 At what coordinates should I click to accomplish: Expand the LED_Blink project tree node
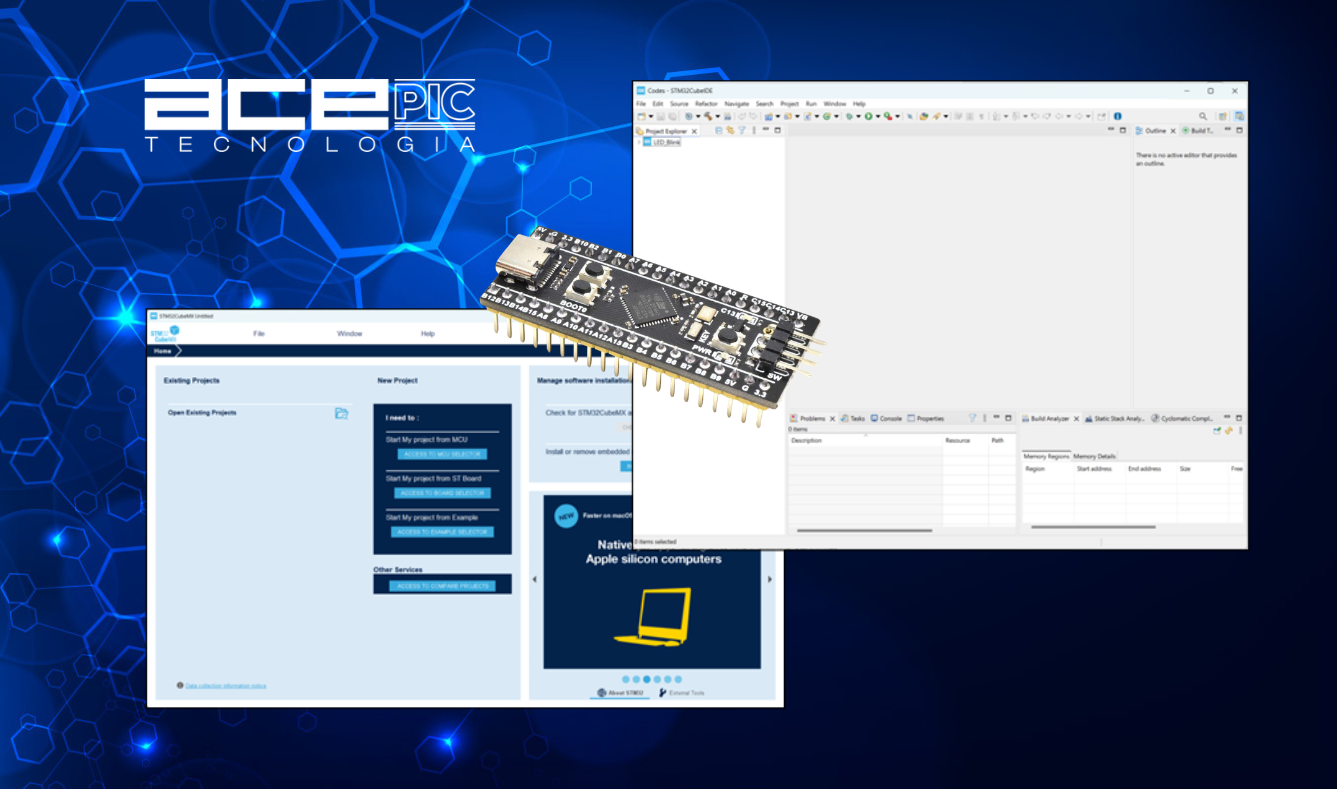[639, 143]
